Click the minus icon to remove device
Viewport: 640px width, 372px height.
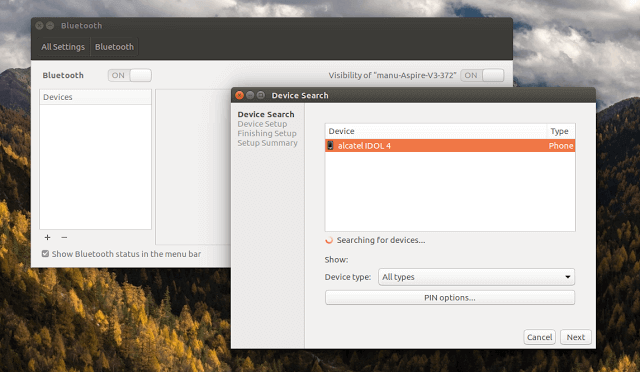pos(64,237)
